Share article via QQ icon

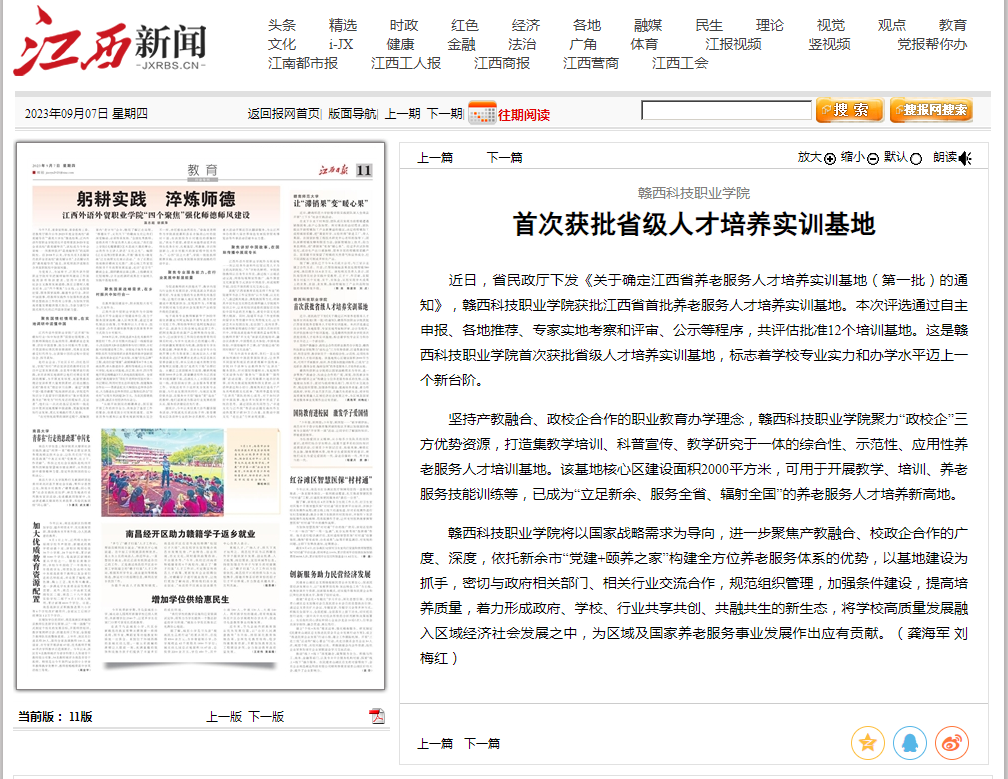[910, 742]
